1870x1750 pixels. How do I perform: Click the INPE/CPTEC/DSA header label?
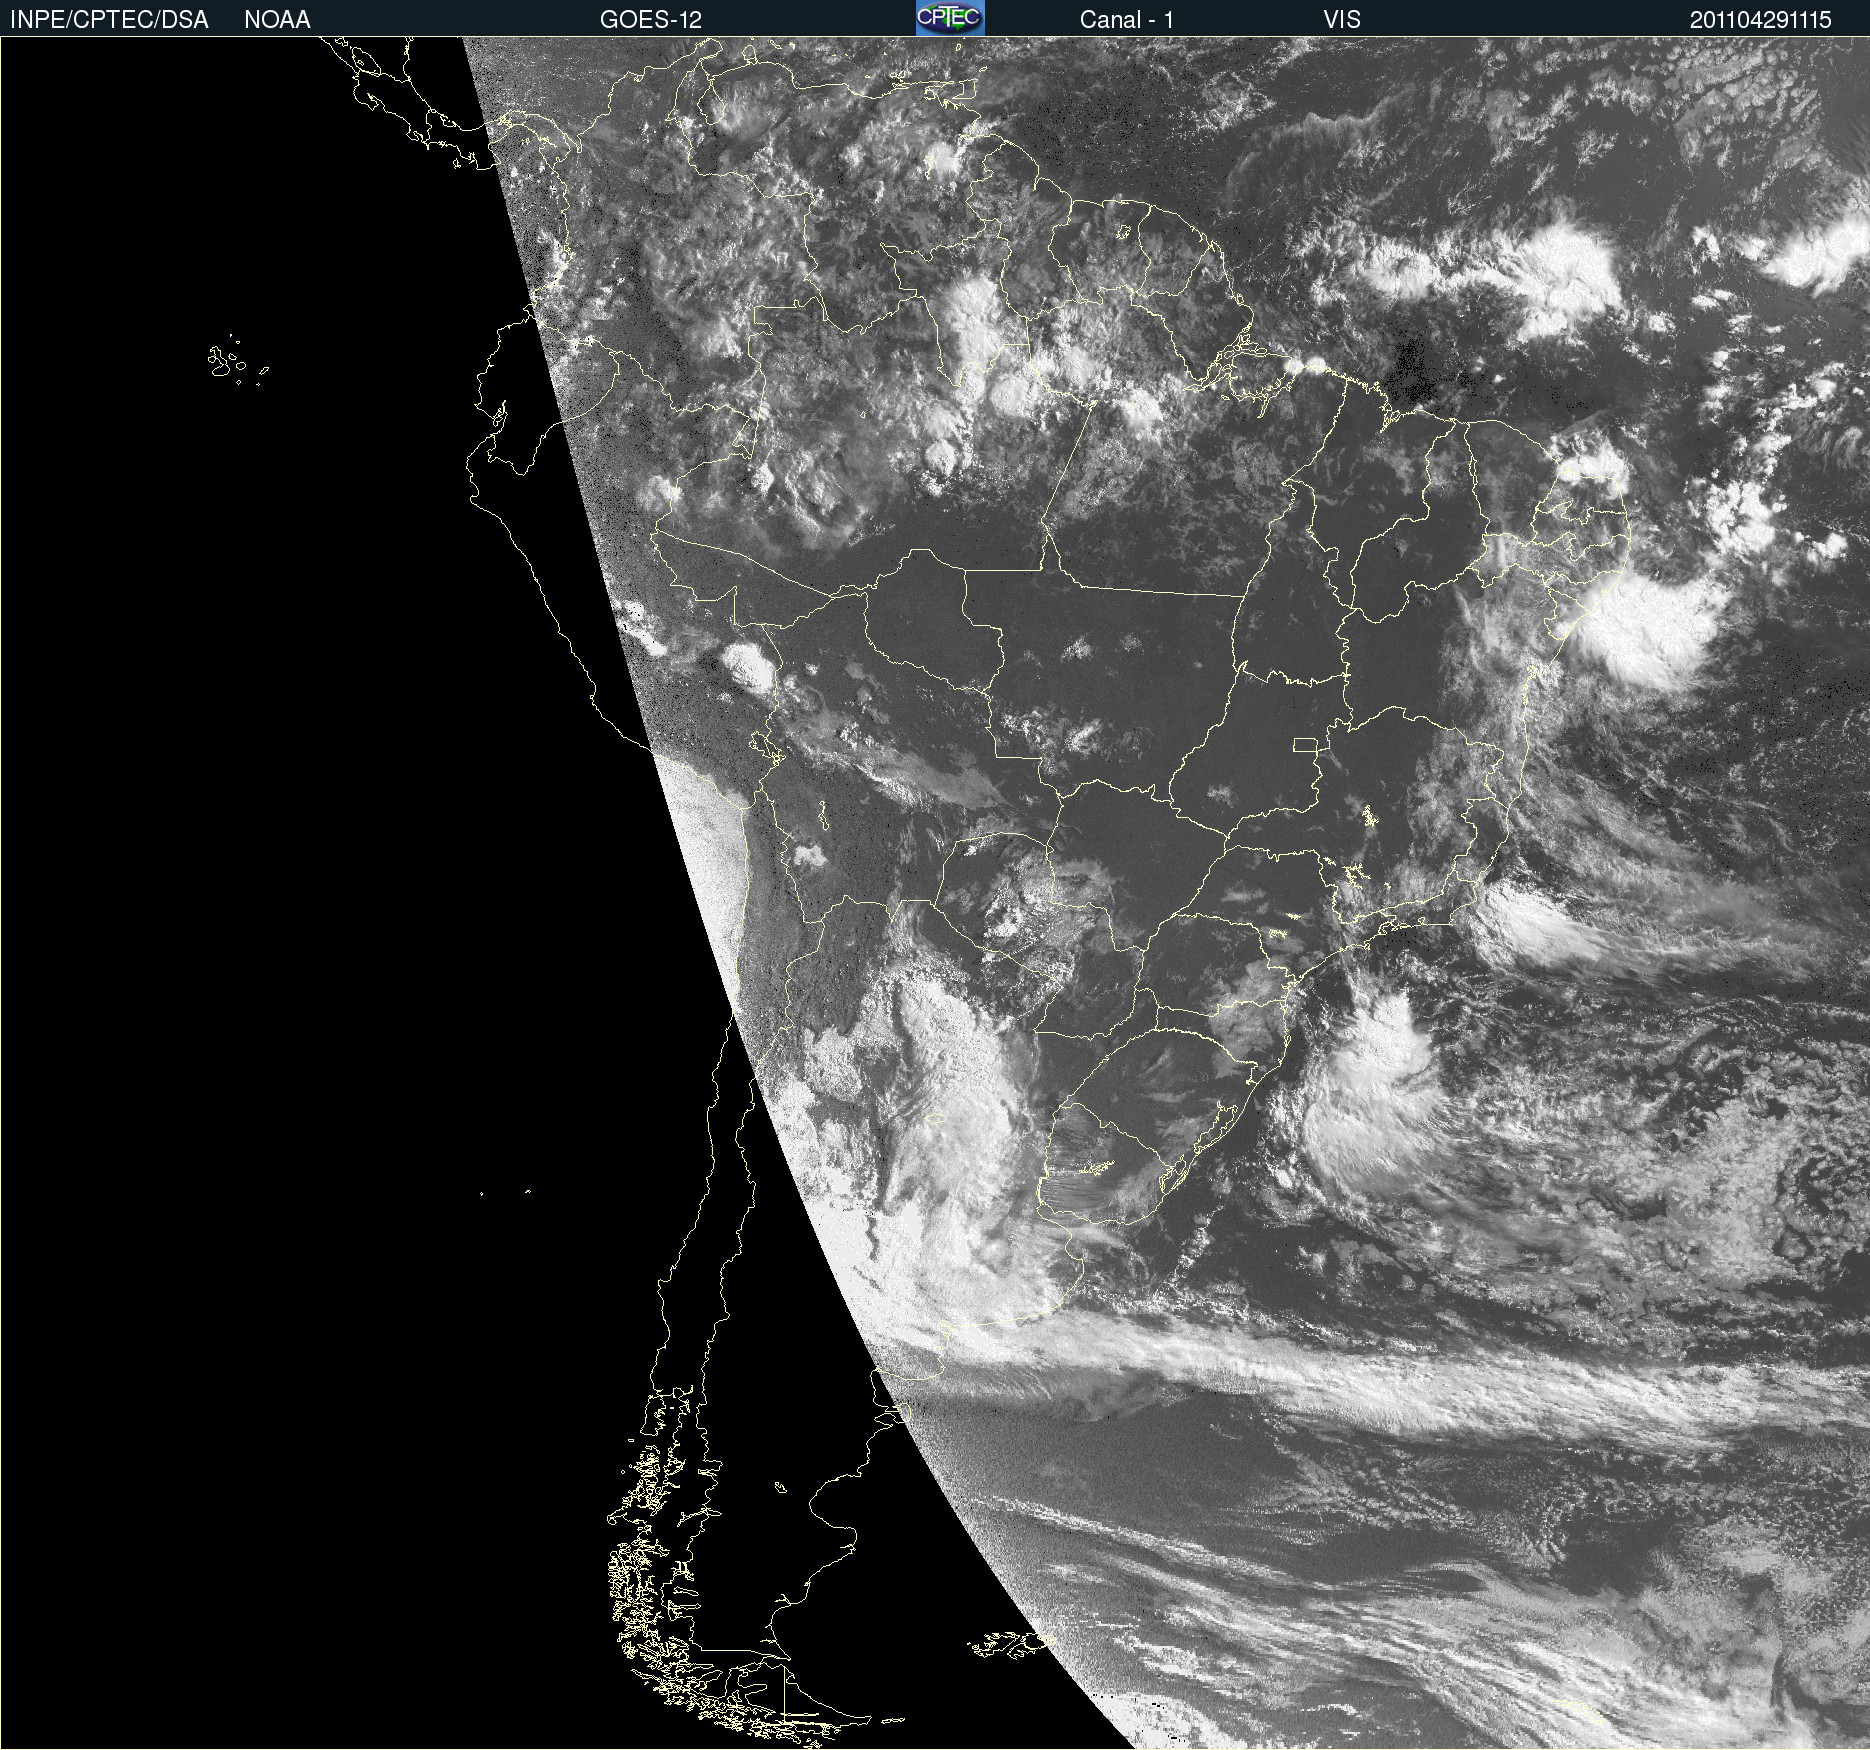pos(109,20)
